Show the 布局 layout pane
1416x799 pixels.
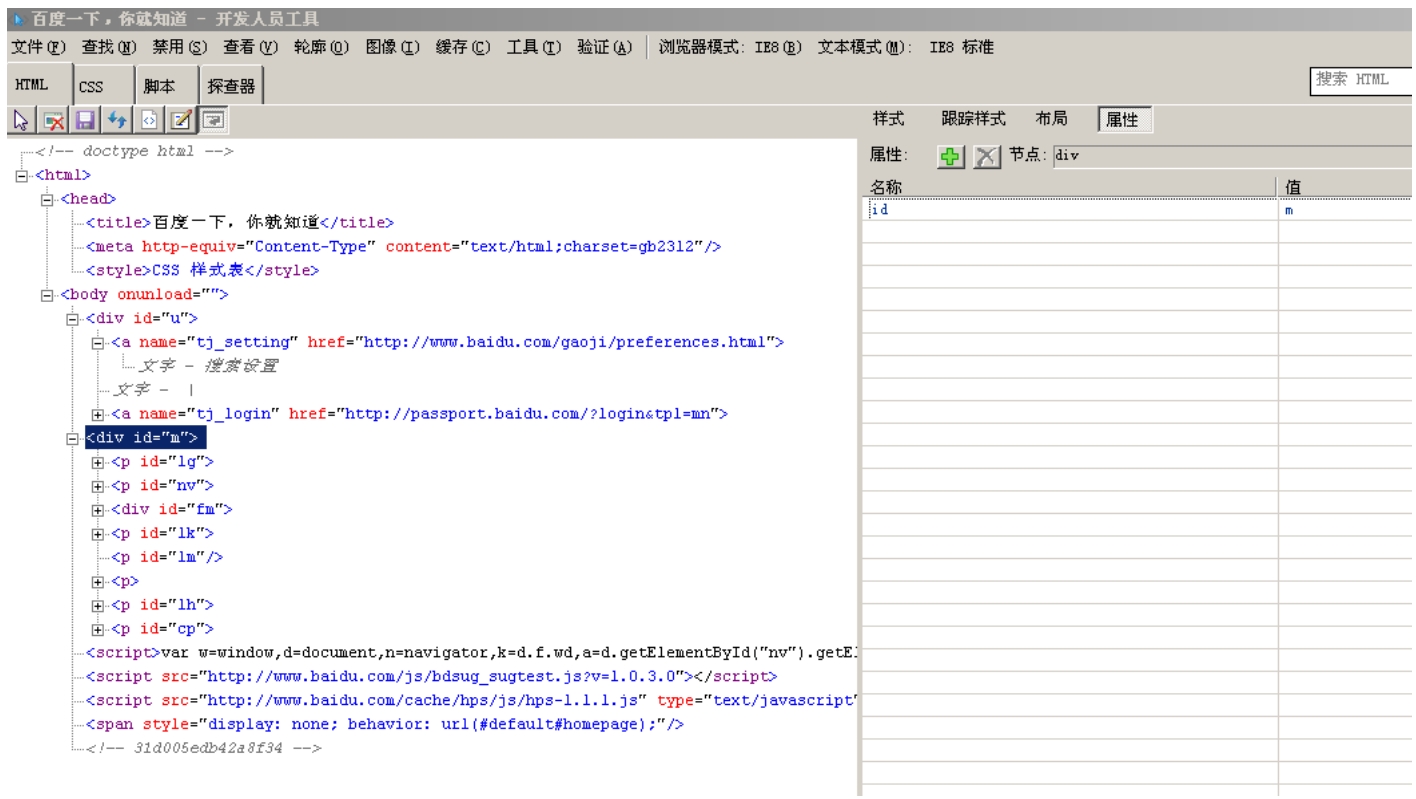pos(1051,119)
